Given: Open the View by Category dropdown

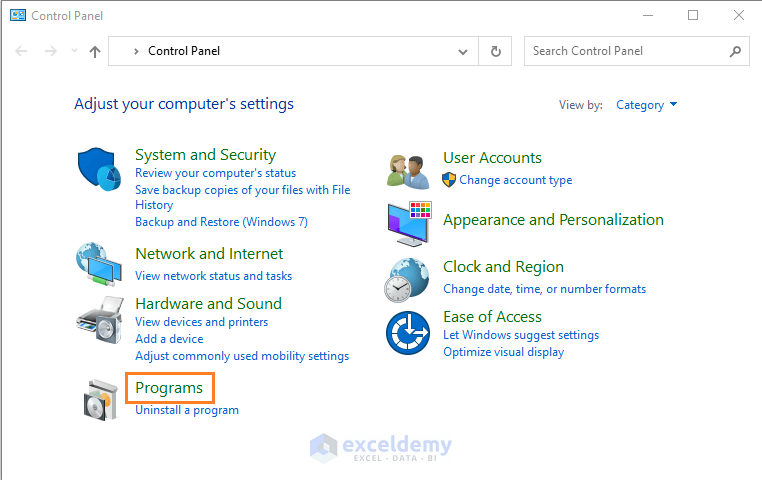Looking at the screenshot, I should click(x=646, y=105).
